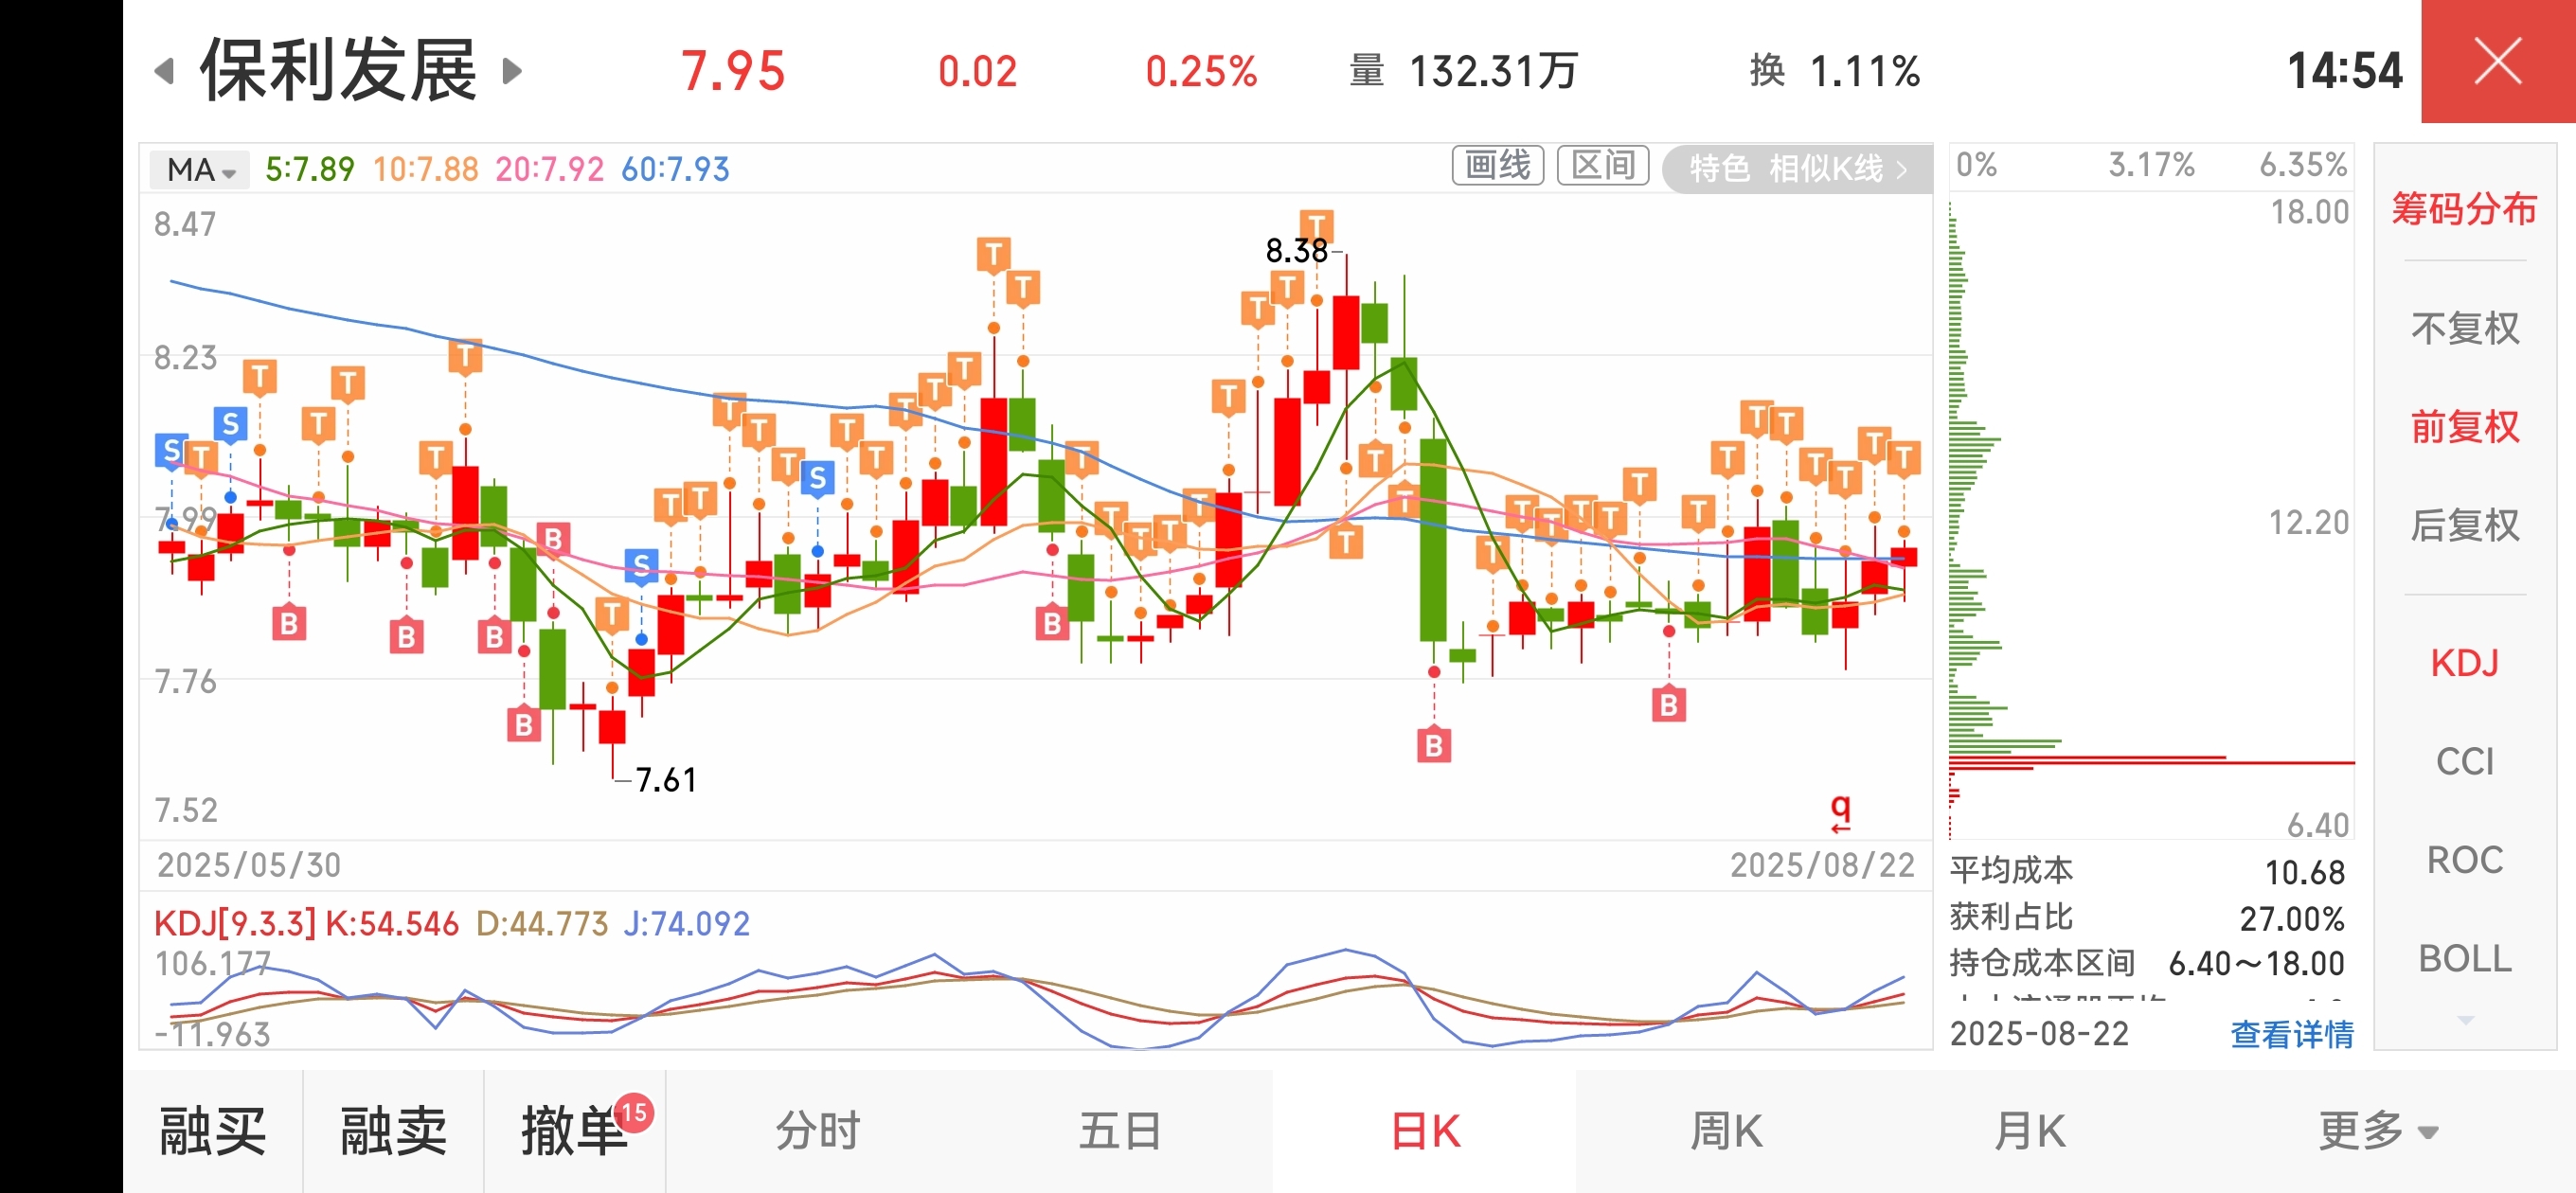Click the 7.61 low price label
2576x1193 pixels.
pos(666,780)
